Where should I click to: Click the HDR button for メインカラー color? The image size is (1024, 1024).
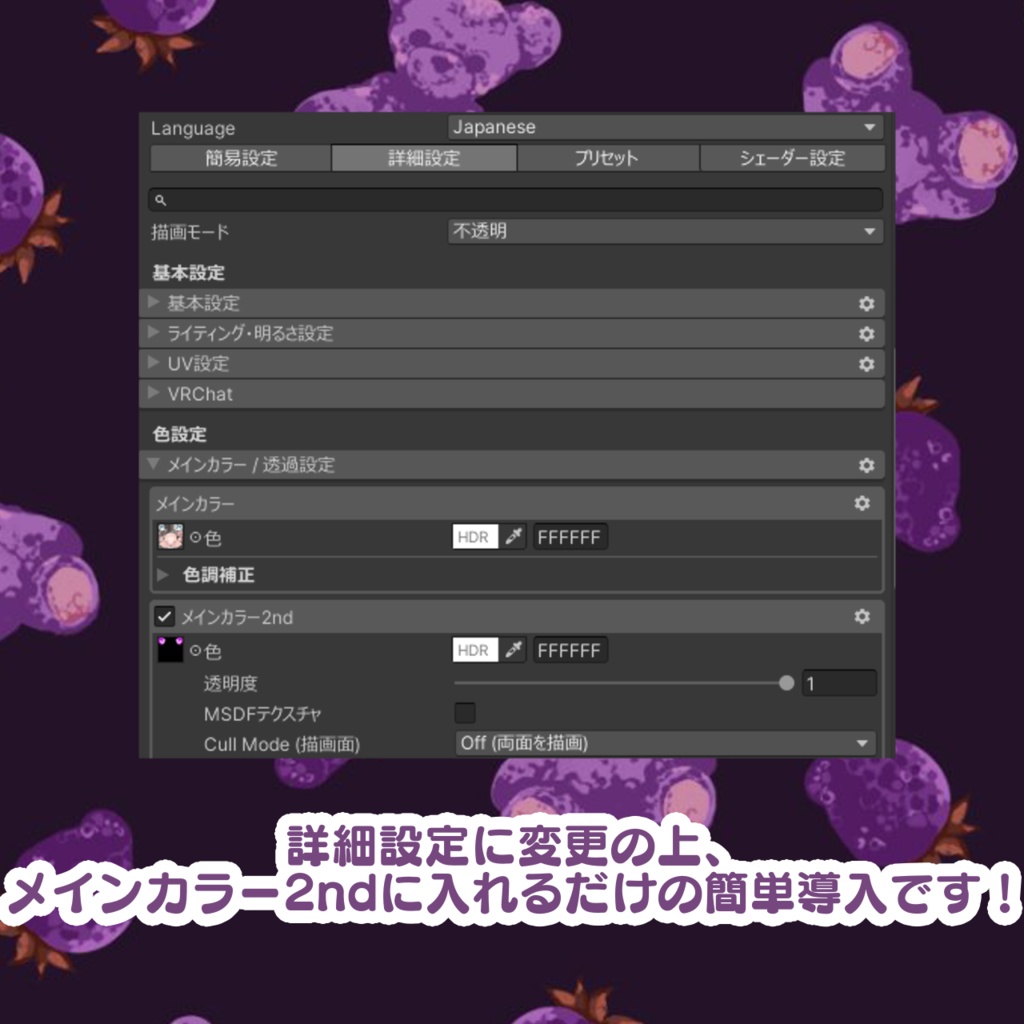(x=472, y=537)
